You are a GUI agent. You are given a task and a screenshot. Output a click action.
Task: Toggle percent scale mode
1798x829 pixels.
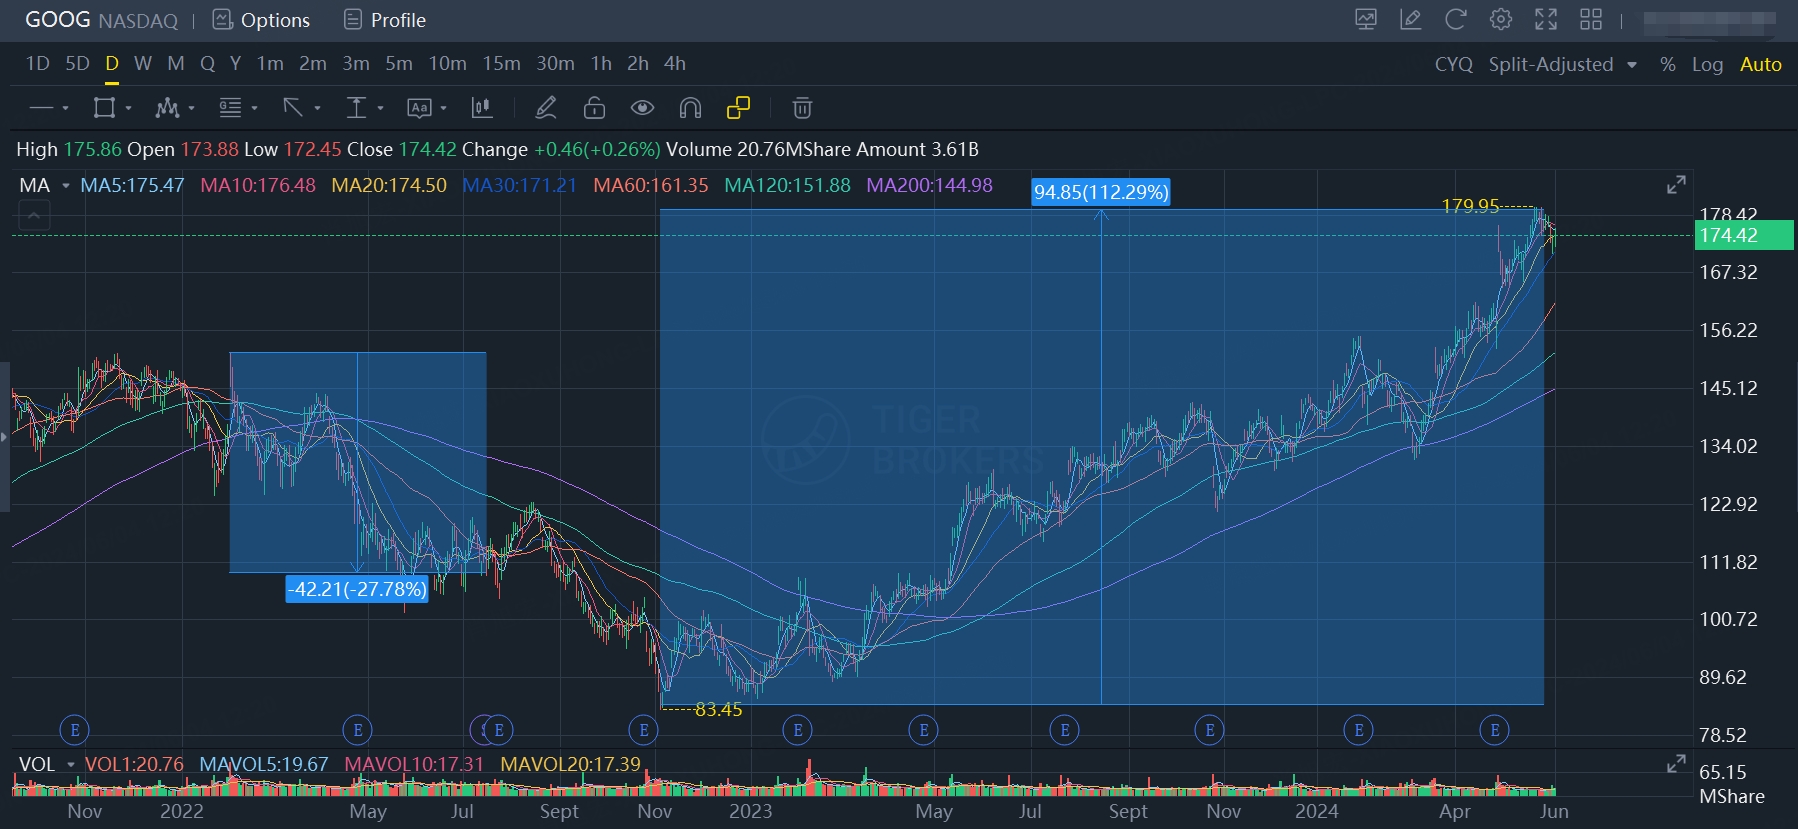(x=1668, y=64)
